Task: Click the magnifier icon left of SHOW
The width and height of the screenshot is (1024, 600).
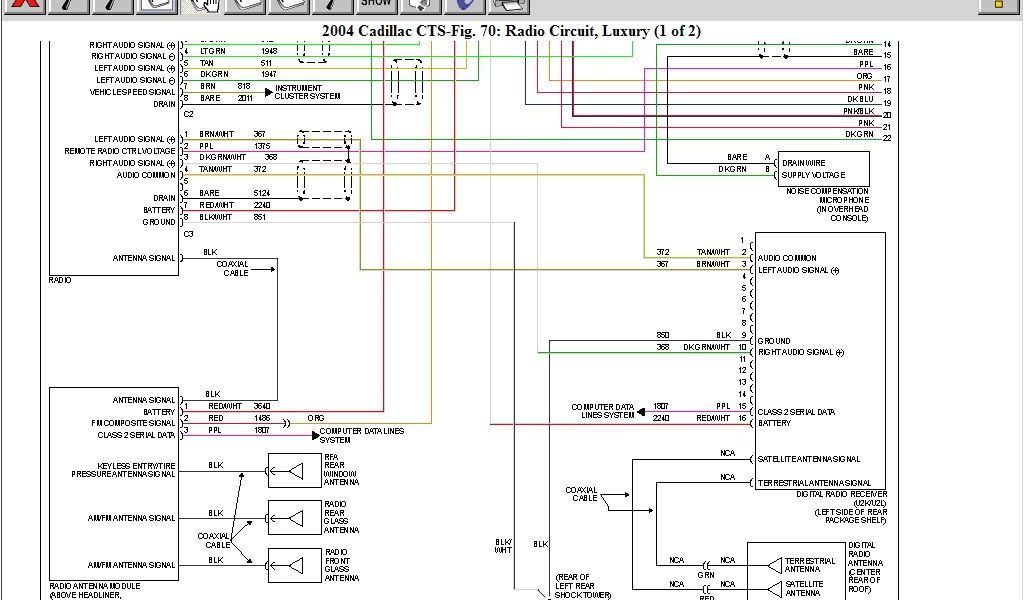Action: (x=333, y=5)
